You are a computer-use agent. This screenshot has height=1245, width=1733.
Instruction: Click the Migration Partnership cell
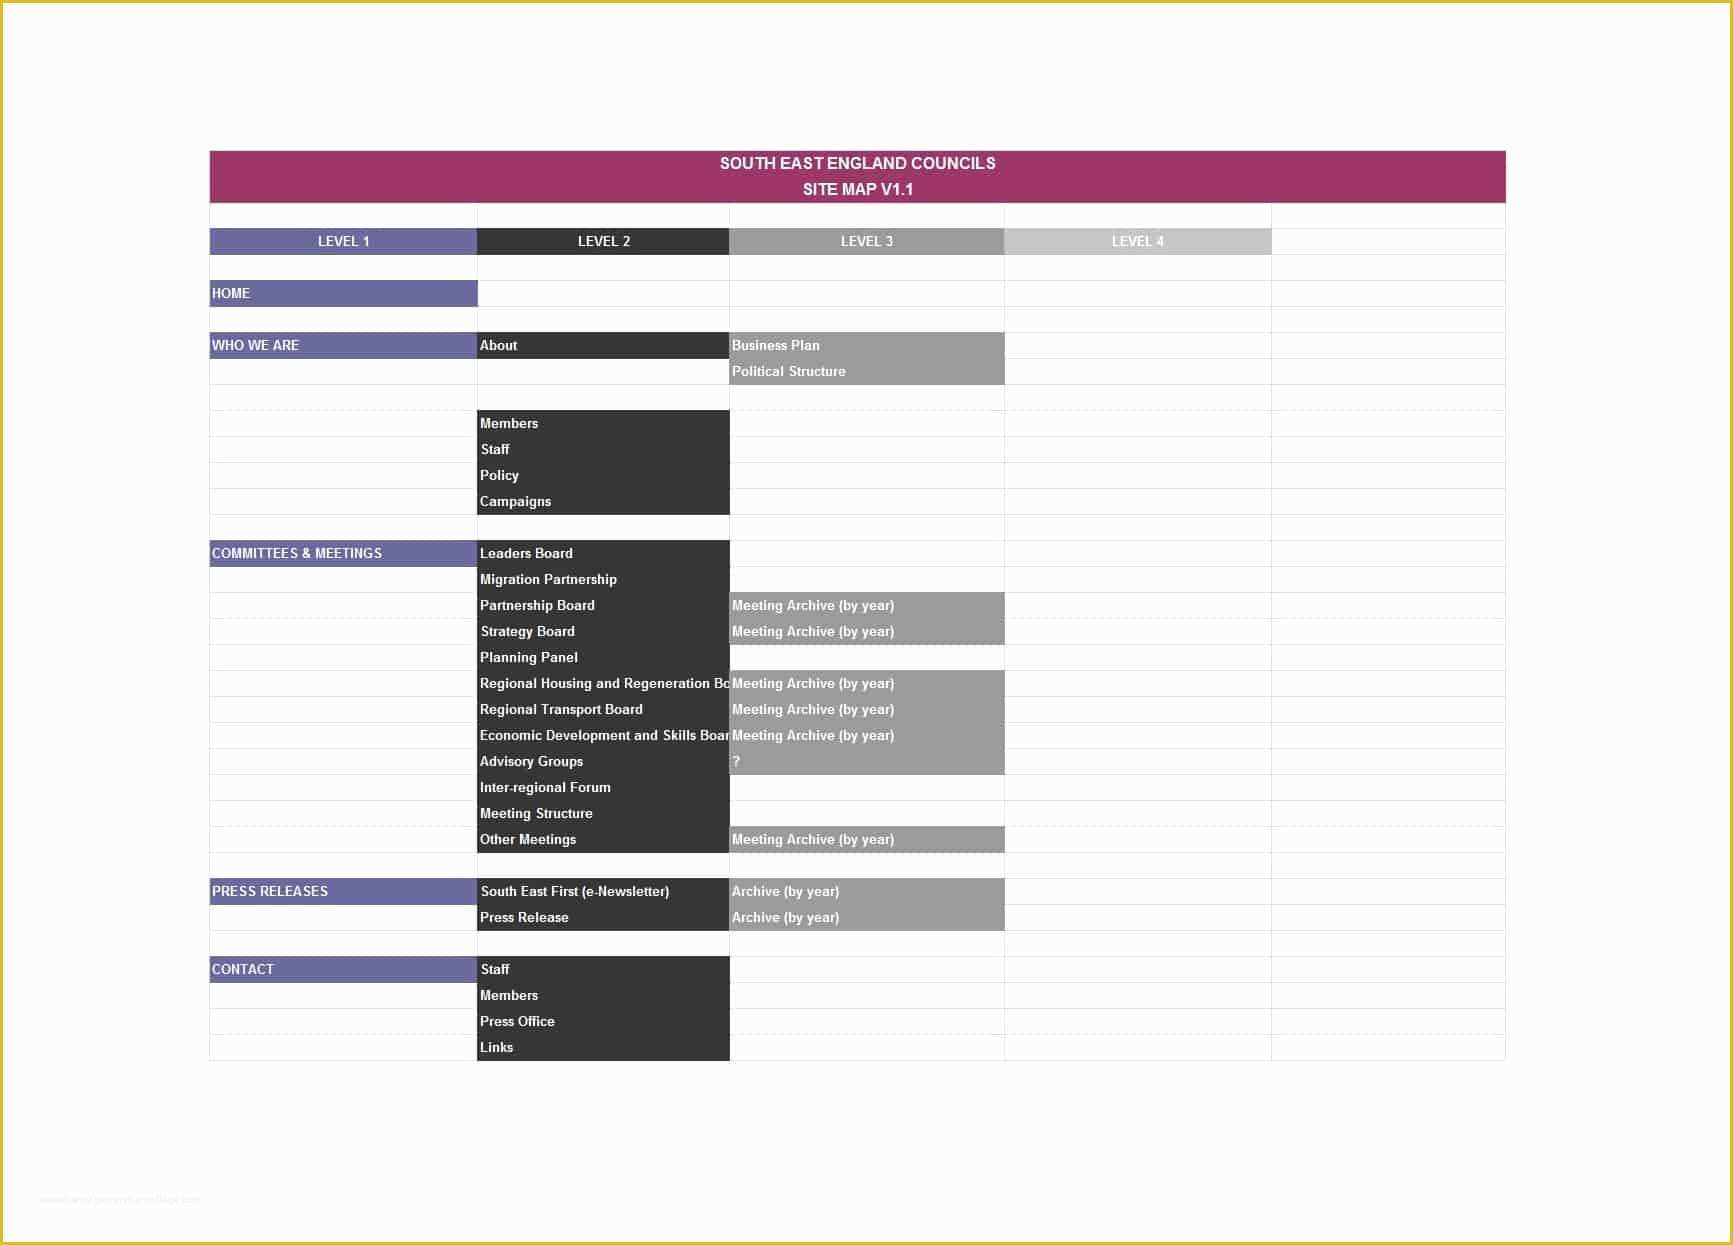603,579
